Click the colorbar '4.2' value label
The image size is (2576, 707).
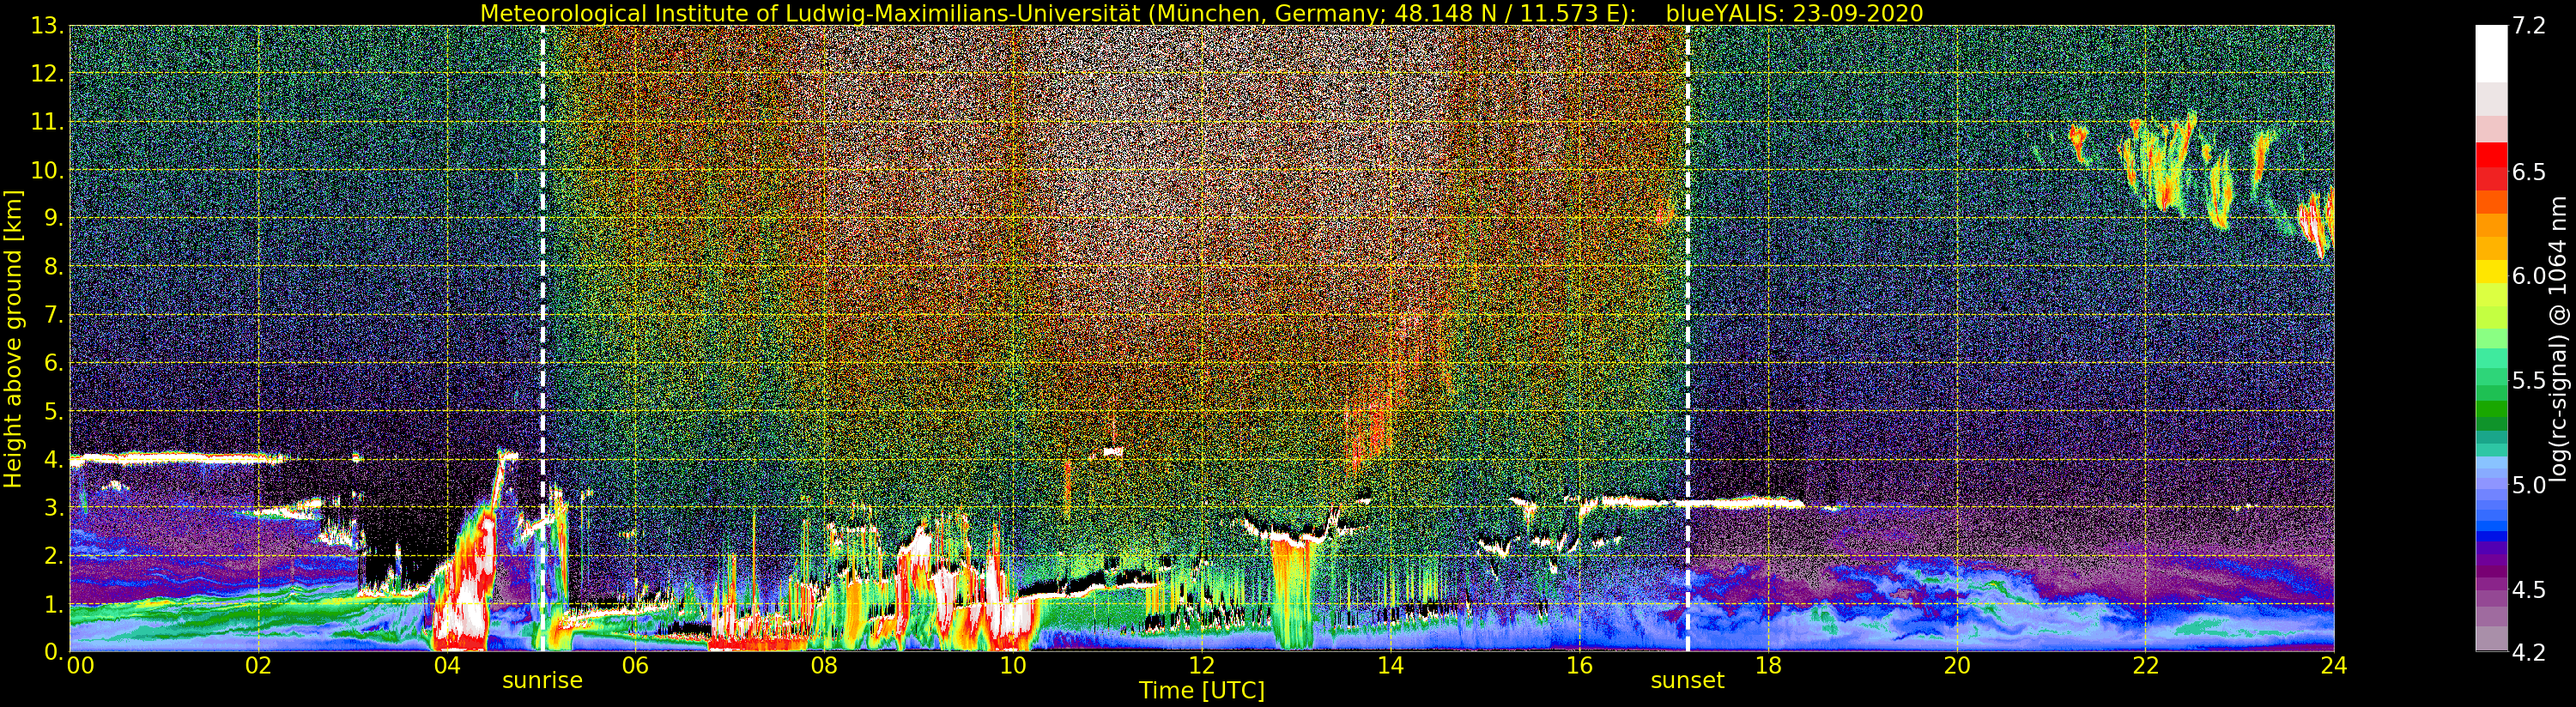coord(2528,653)
